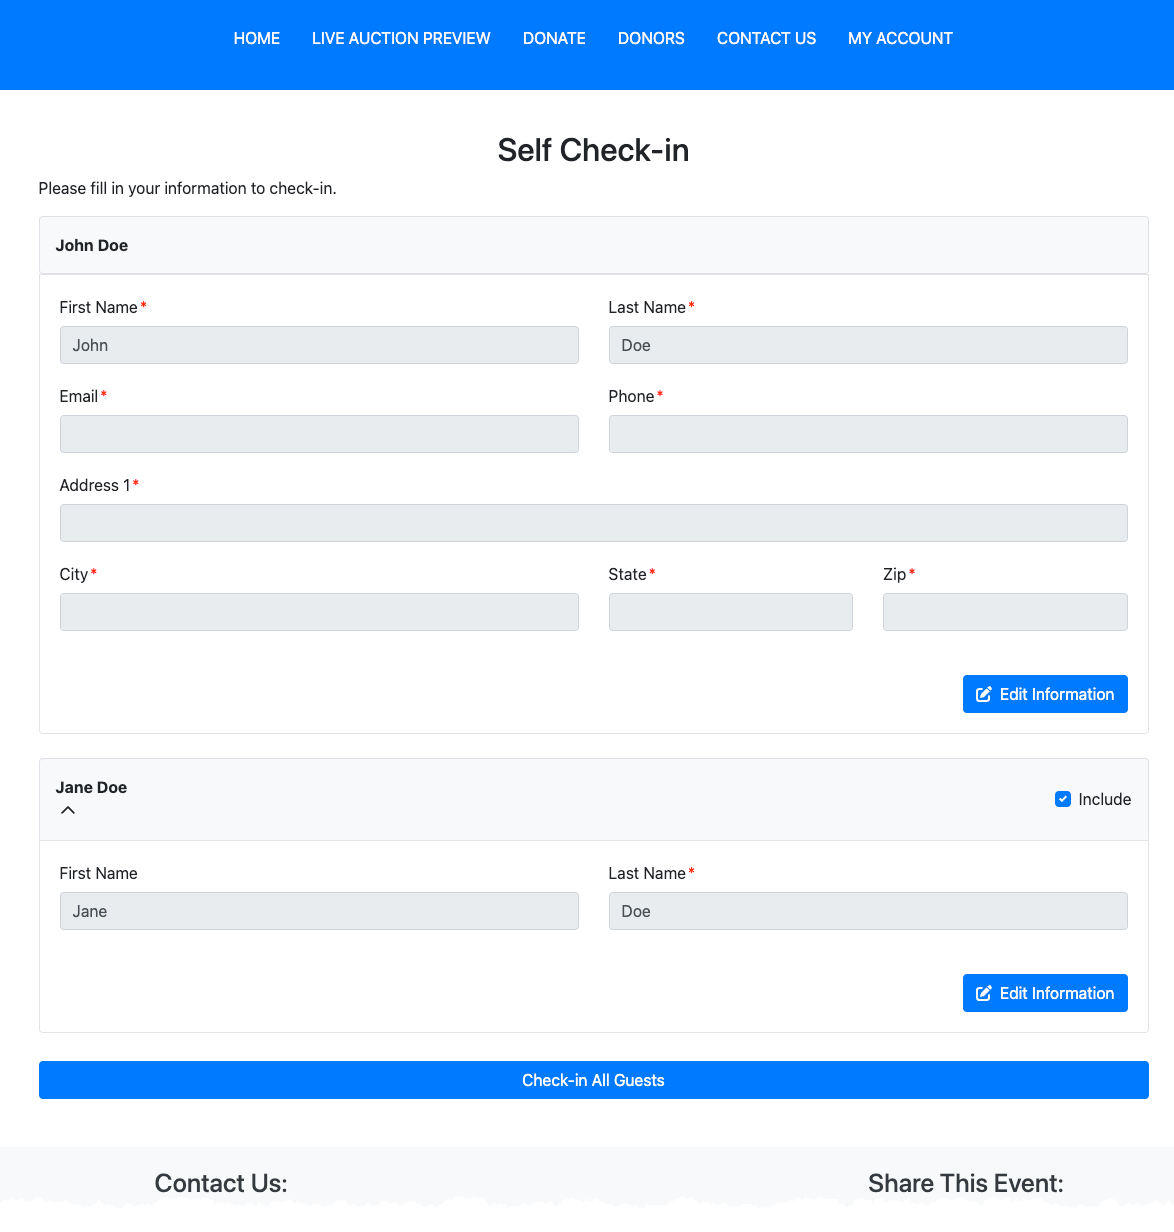The width and height of the screenshot is (1174, 1232).
Task: Click the pencil icon in John Doe's Edit Information button
Action: coord(983,694)
